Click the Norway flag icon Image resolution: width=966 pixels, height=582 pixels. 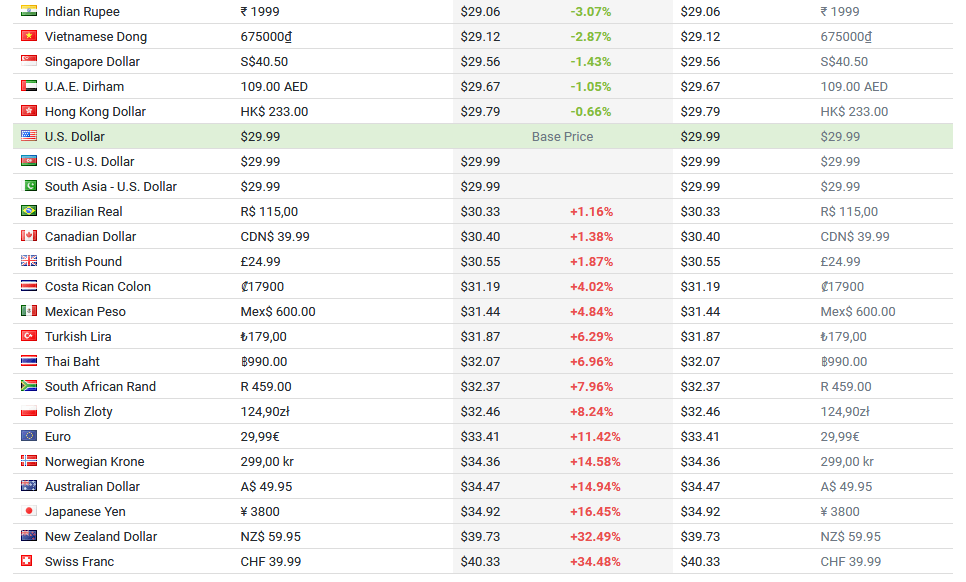pos(29,461)
